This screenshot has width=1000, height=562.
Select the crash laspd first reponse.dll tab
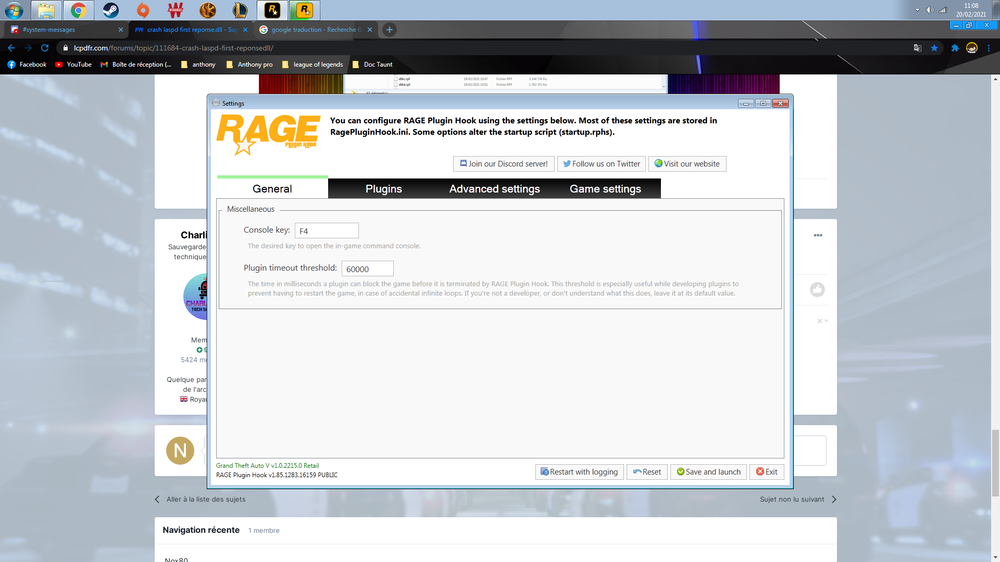189,29
